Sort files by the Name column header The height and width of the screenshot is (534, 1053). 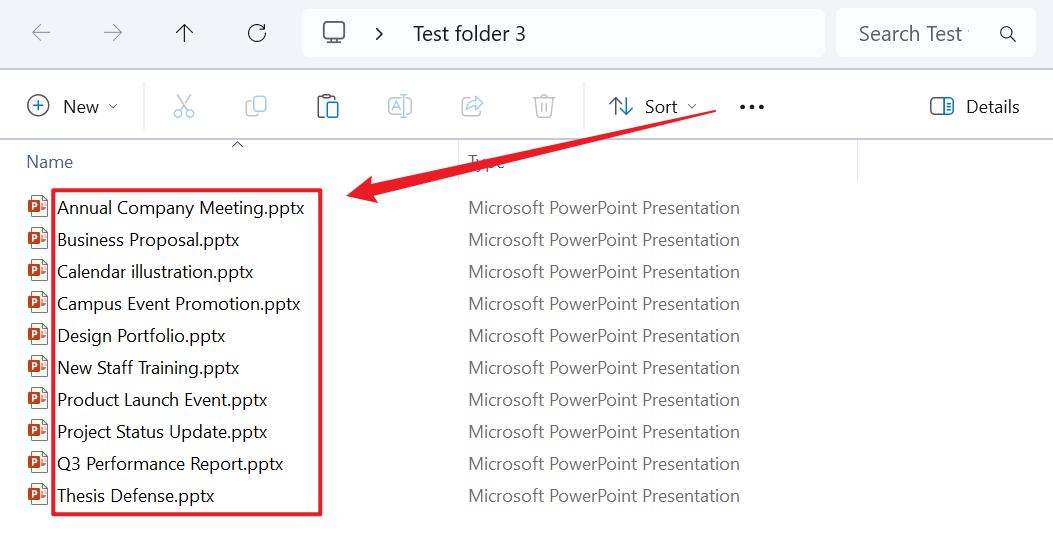(50, 162)
